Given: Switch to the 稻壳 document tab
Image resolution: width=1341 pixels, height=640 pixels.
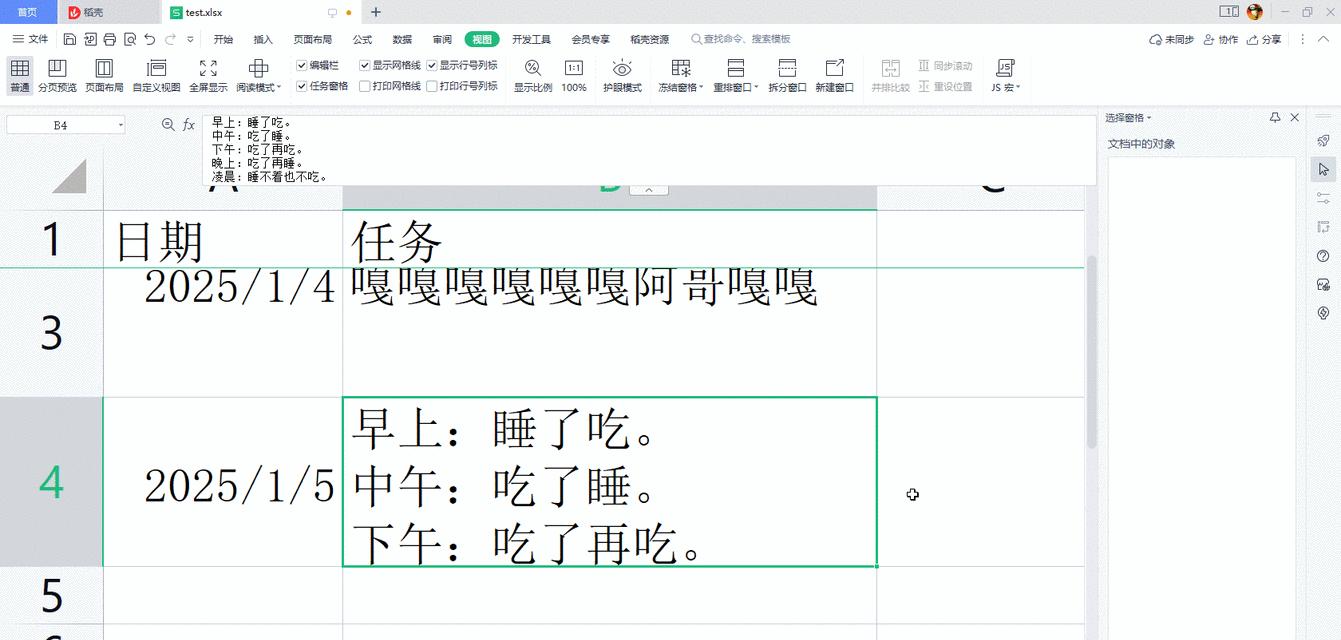Looking at the screenshot, I should coord(108,12).
